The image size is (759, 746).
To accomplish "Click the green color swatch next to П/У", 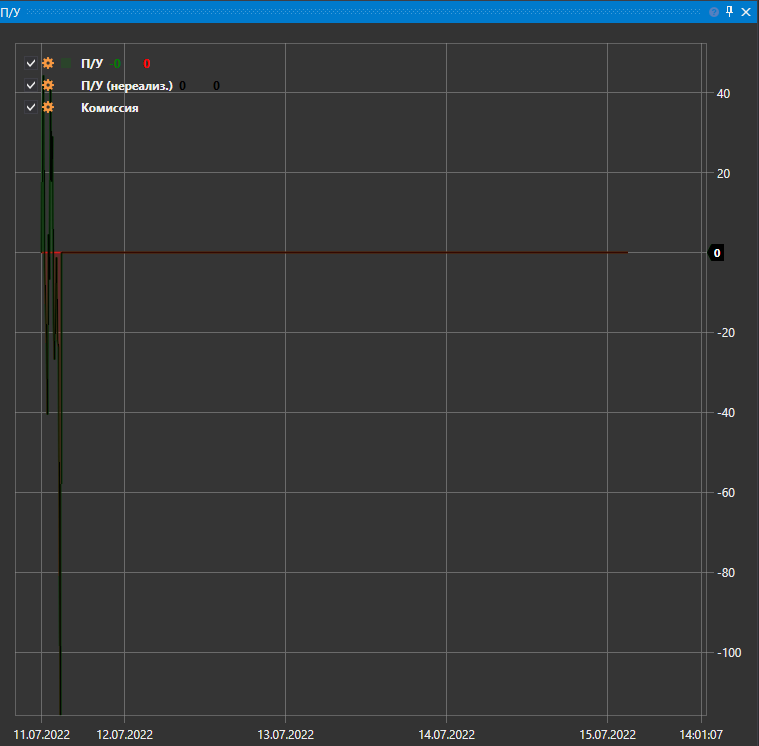I will pyautogui.click(x=67, y=63).
